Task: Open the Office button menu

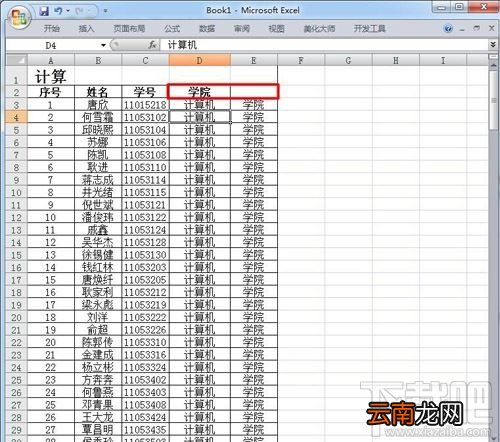Action: (x=19, y=17)
